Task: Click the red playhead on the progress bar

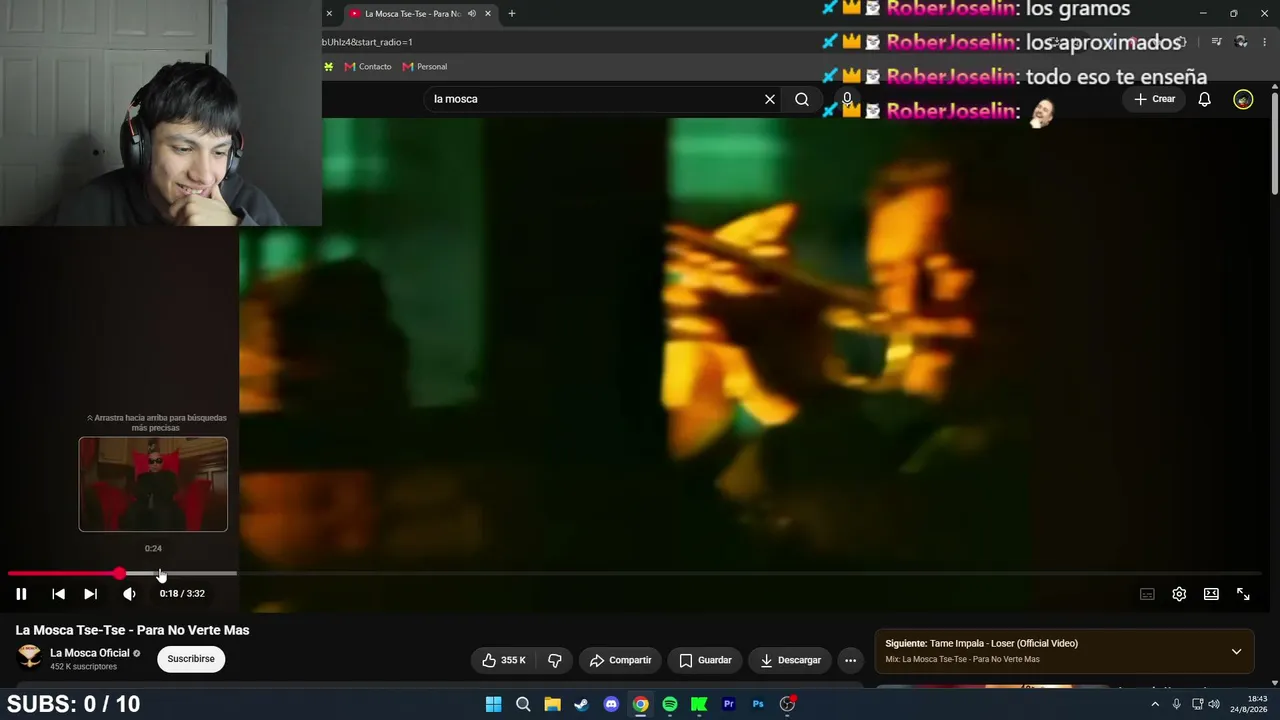Action: point(119,573)
